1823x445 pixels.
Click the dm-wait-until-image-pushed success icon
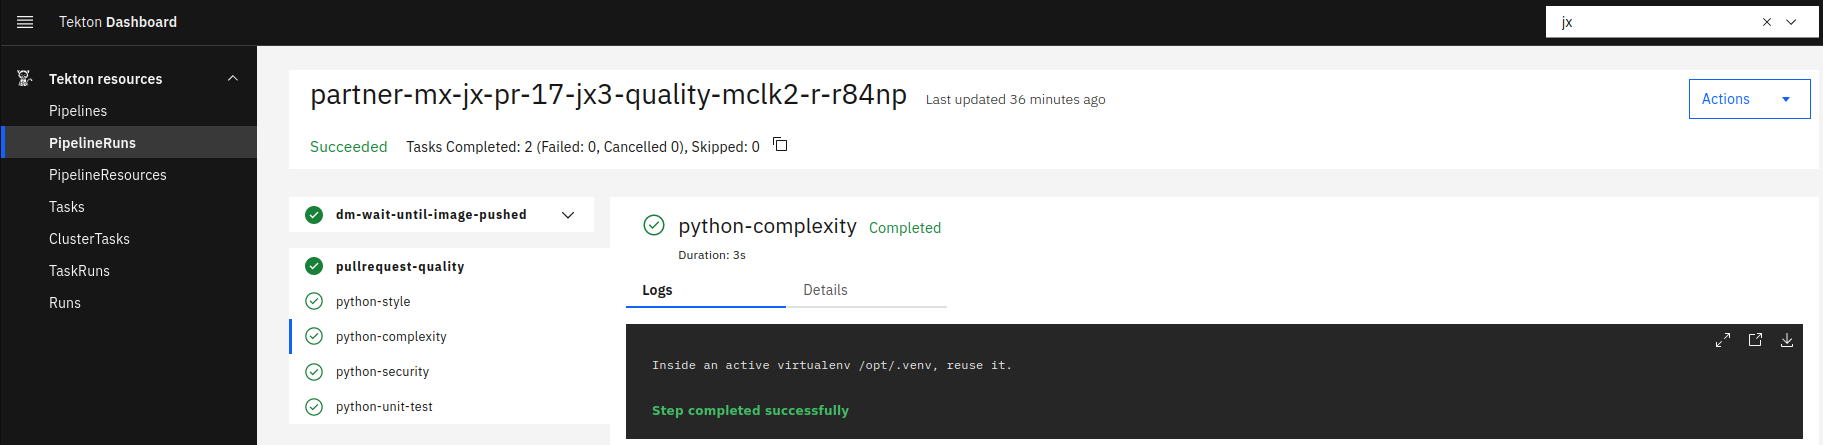point(314,215)
